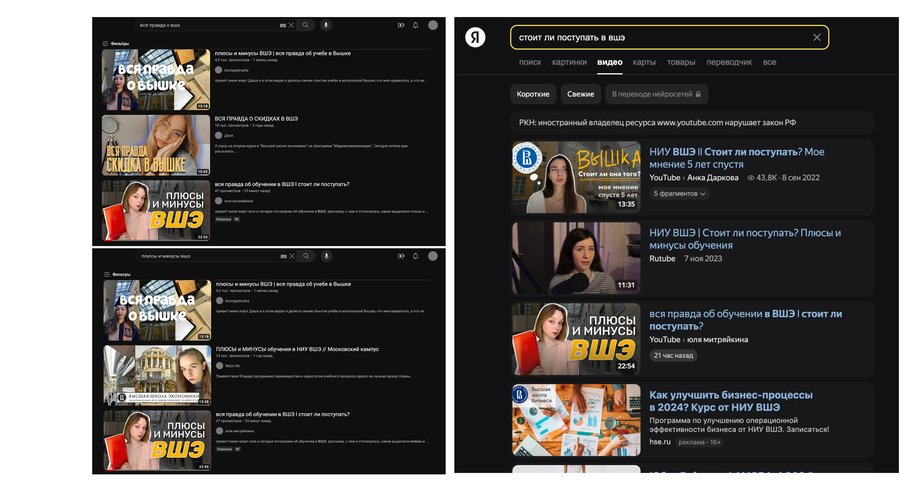Click the 'реклама · 16+' label
900x490 pixels.
tap(699, 442)
